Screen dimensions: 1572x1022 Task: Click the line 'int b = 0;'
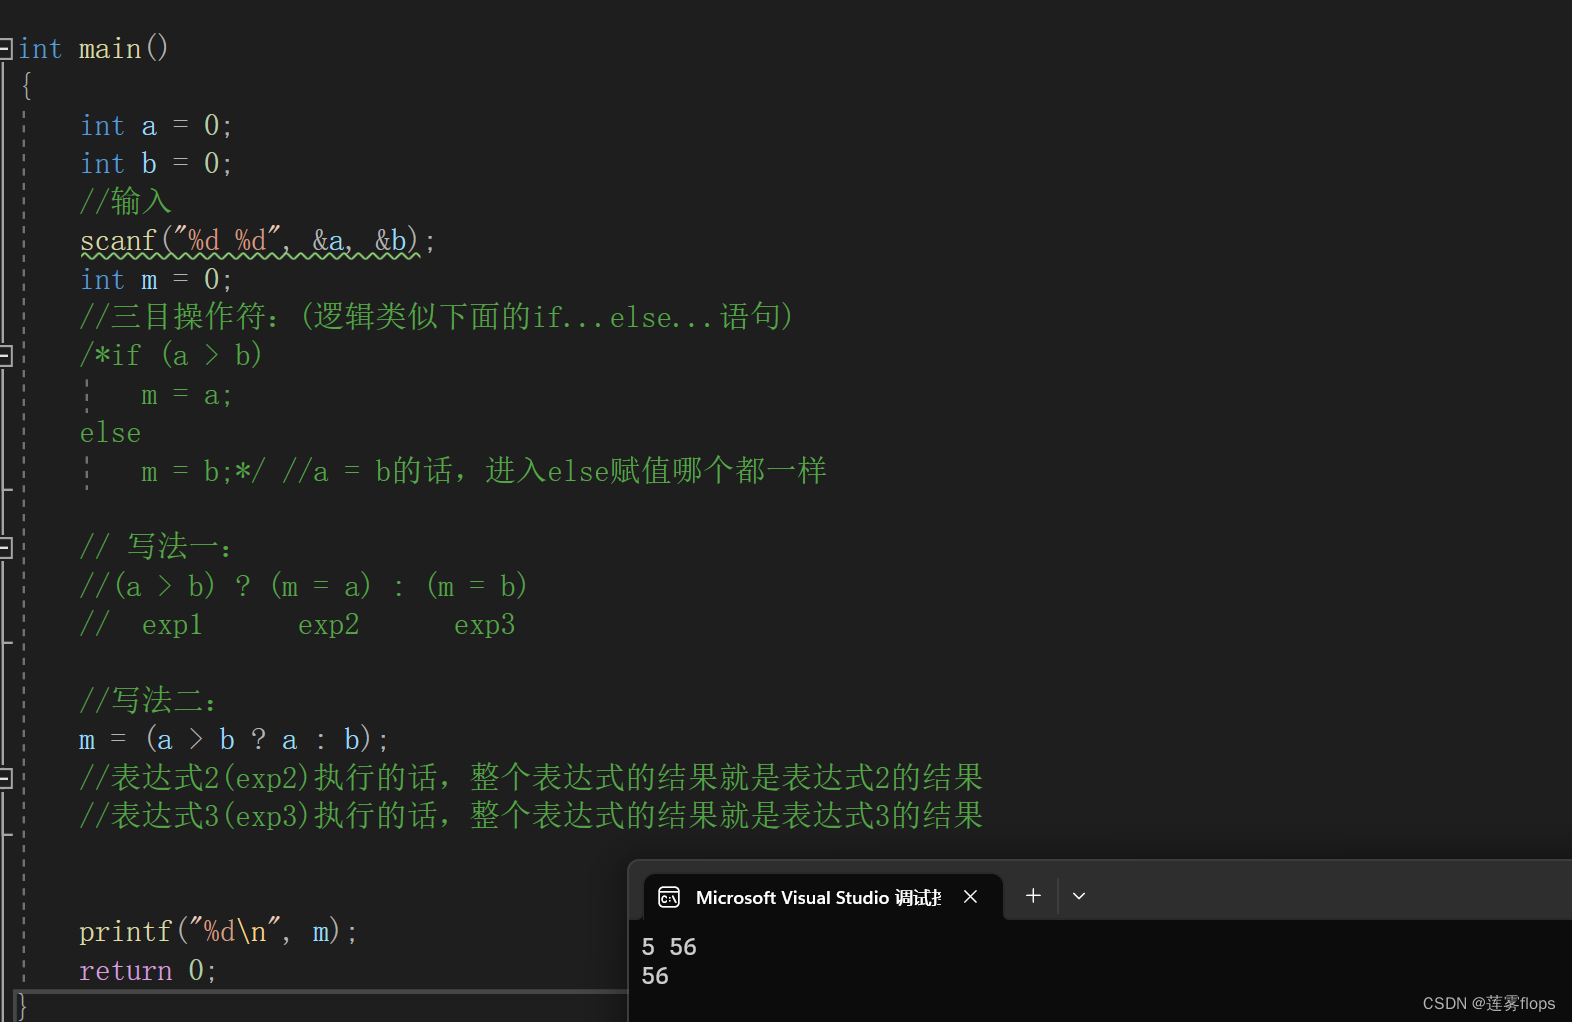156,164
